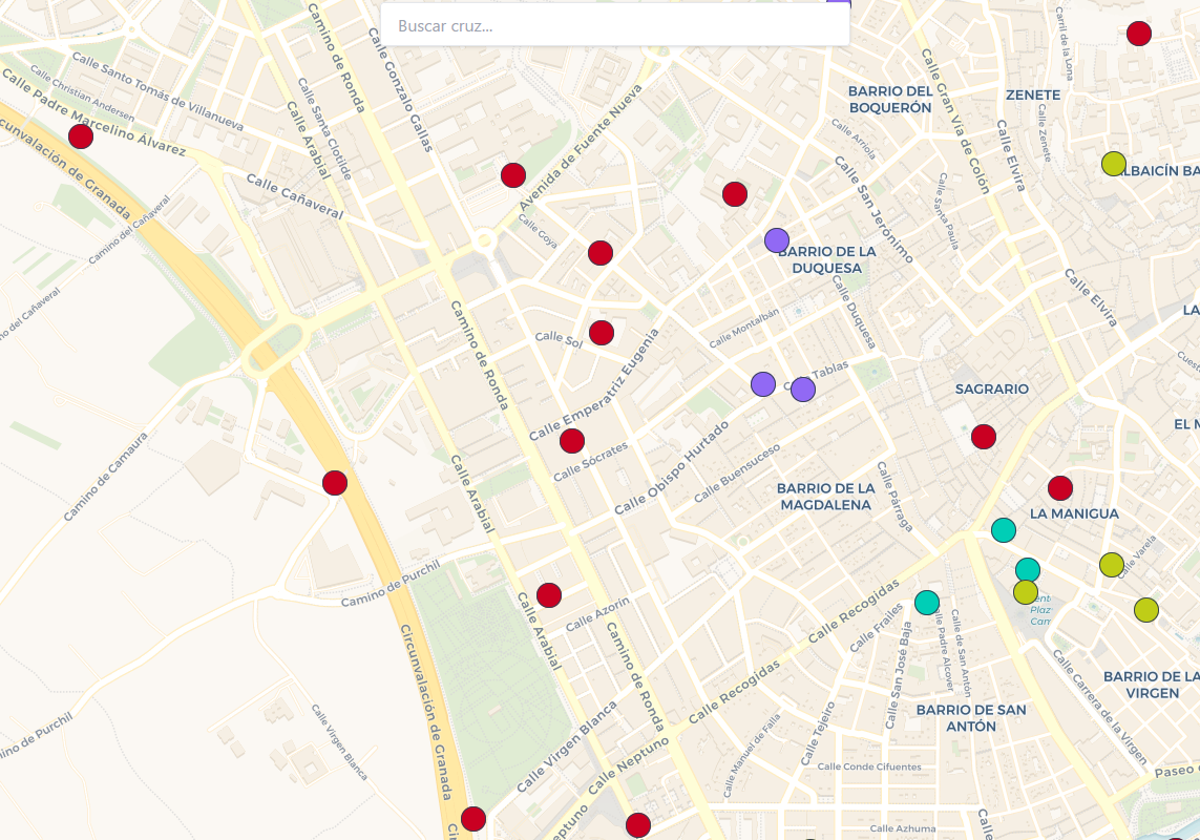The height and width of the screenshot is (840, 1200).
Task: Click the 'Calle Gonzalo Gallas' street label
Action: pyautogui.click(x=400, y=89)
